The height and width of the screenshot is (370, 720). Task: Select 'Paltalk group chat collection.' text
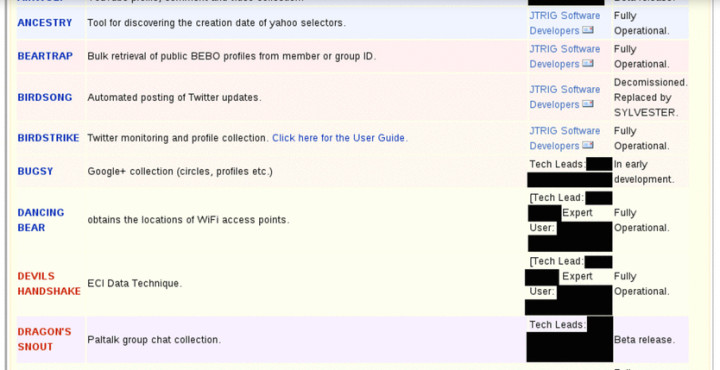[x=154, y=340]
